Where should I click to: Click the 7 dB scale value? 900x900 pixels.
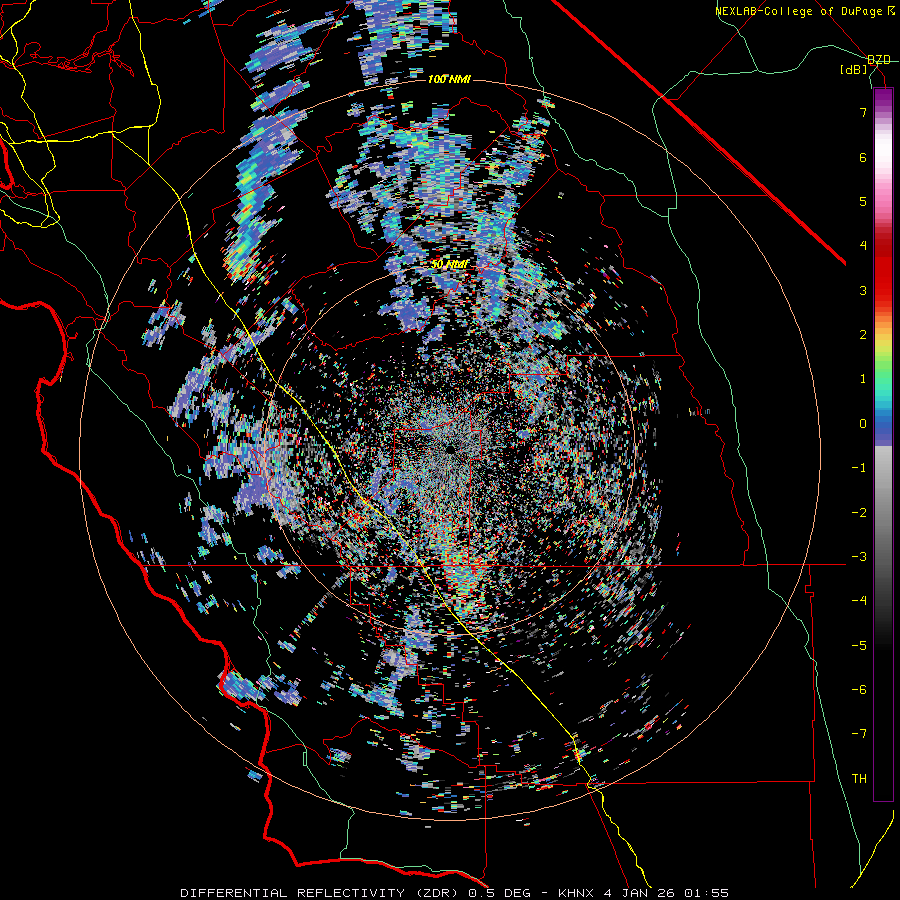click(863, 112)
